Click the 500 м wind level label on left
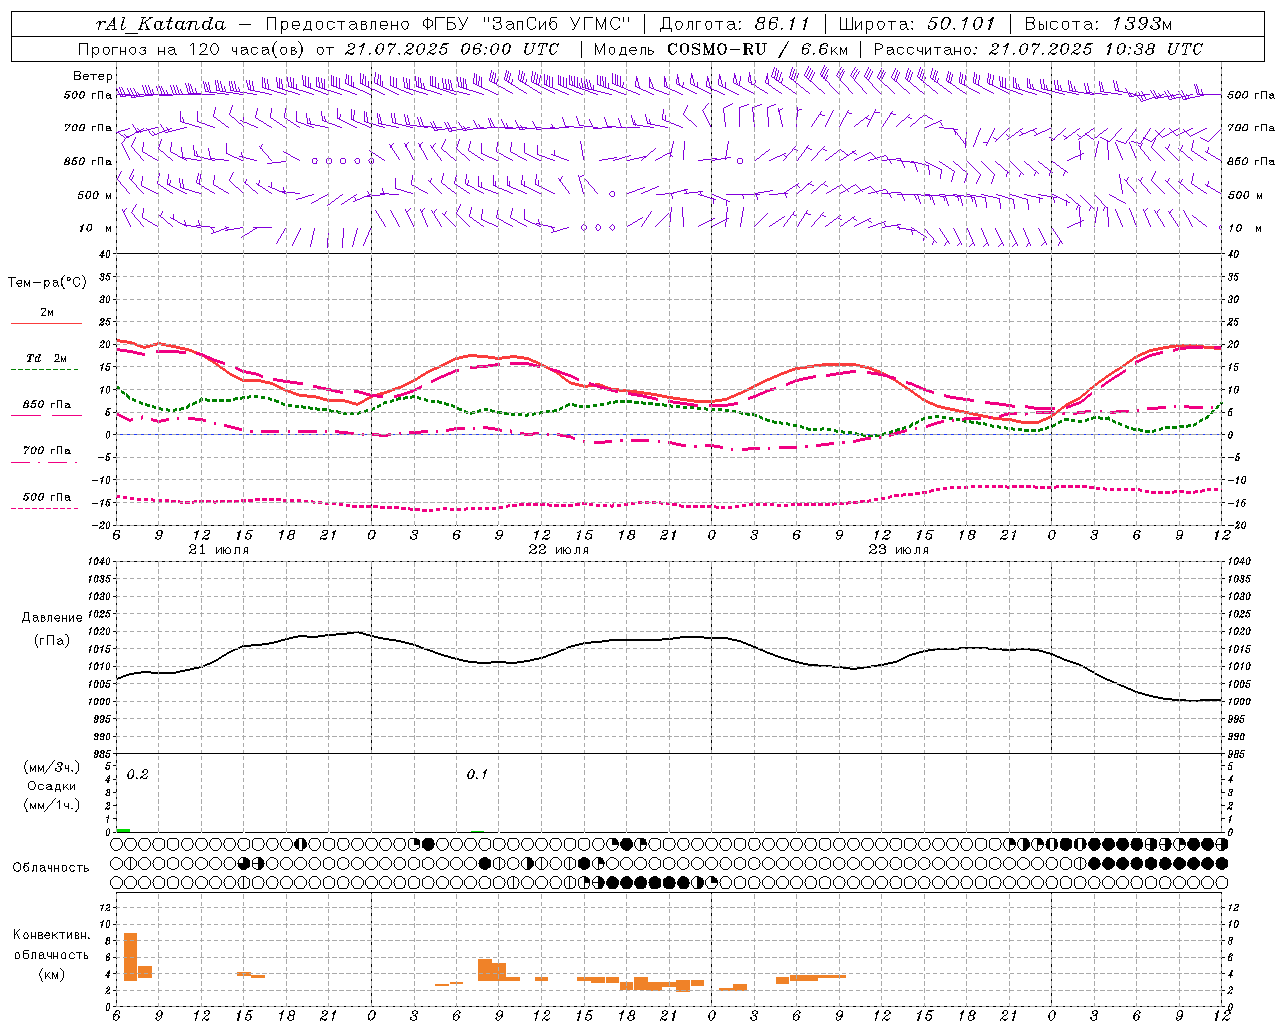 95,195
